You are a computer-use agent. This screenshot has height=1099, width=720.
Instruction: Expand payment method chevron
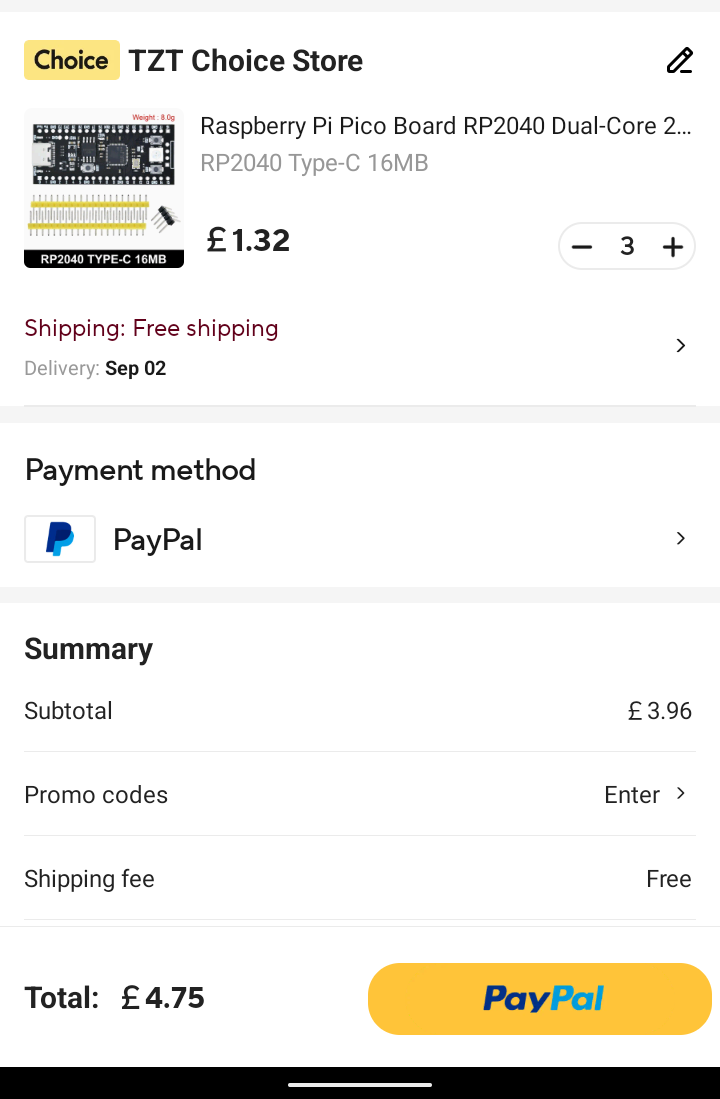[680, 539]
